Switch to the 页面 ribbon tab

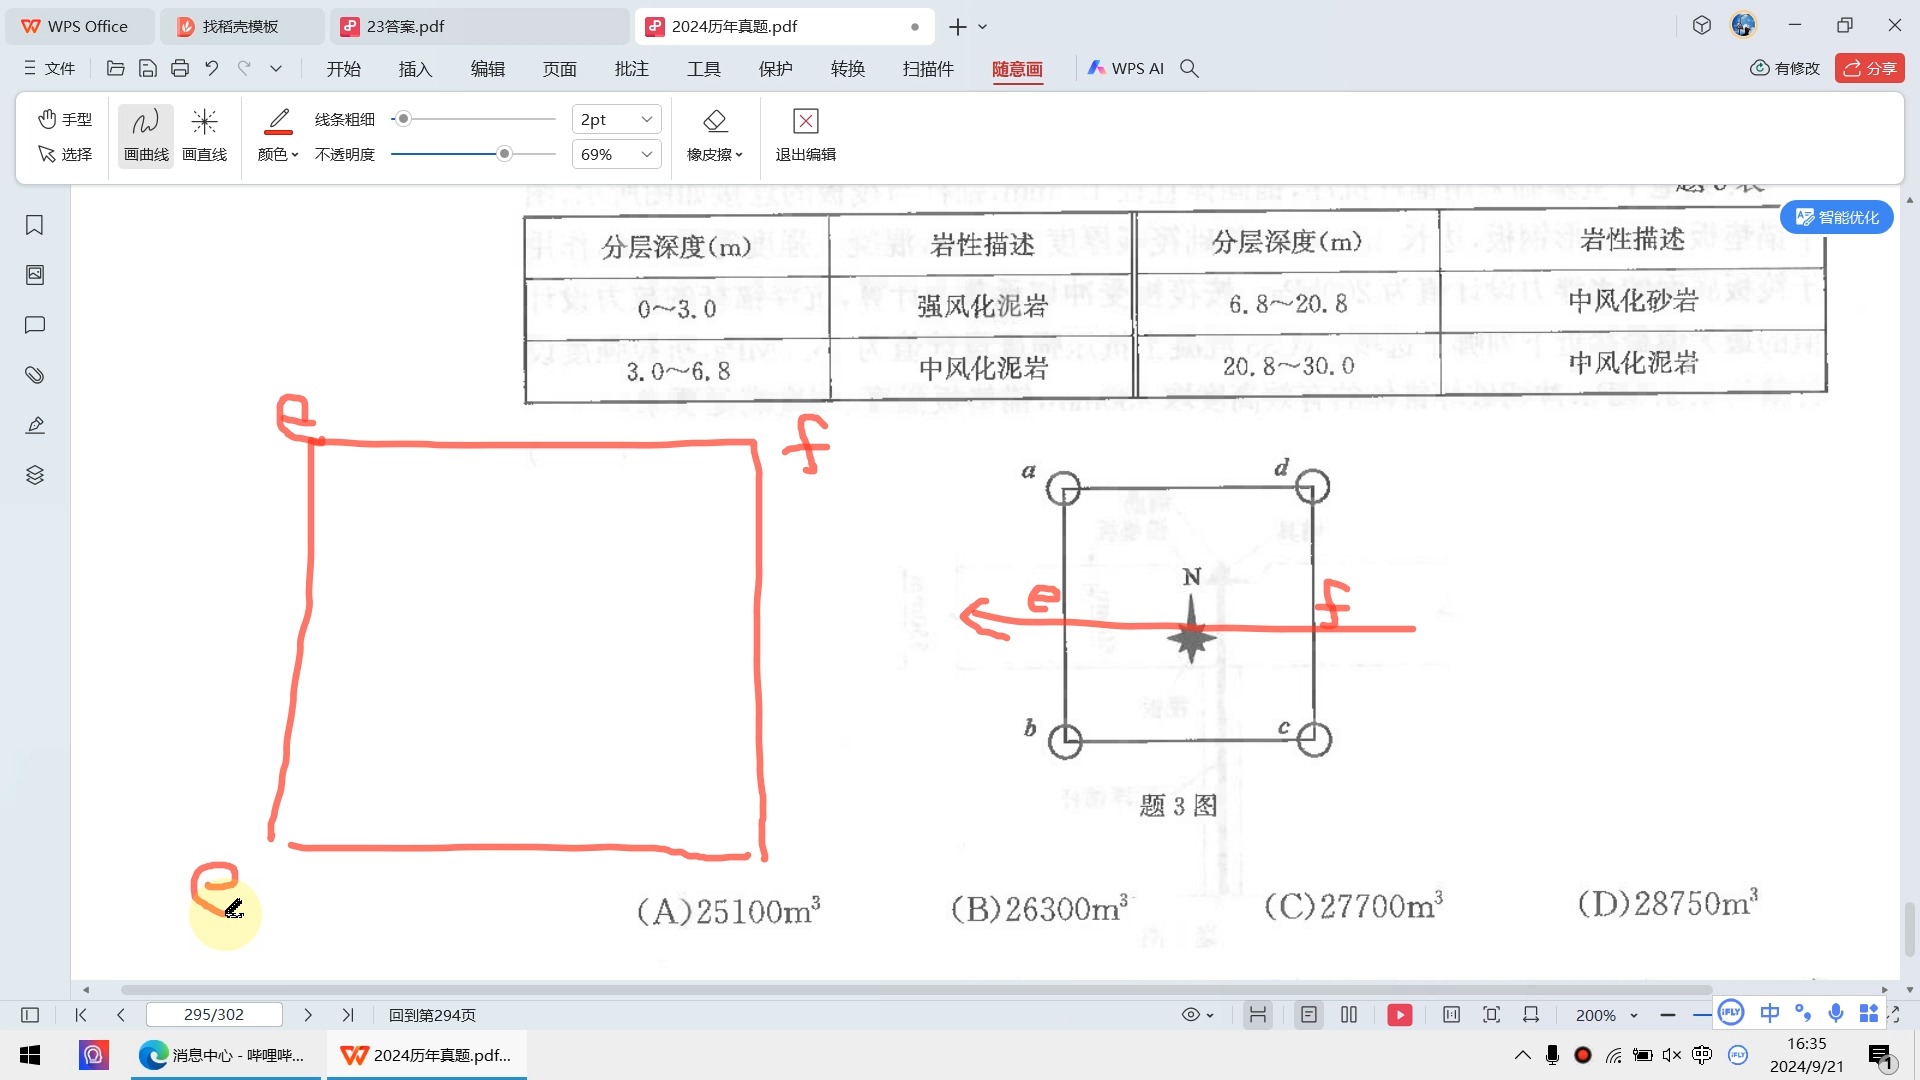[x=559, y=68]
